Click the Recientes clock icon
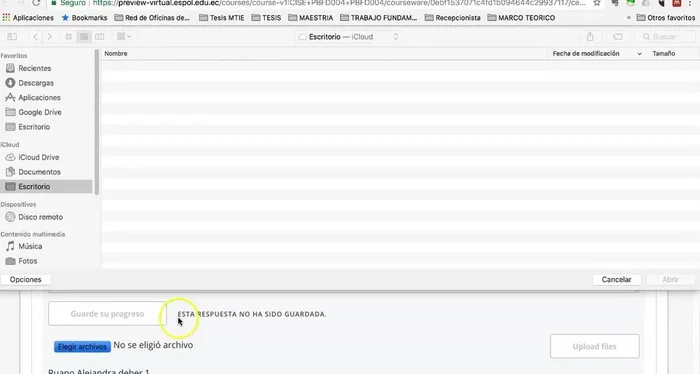Image resolution: width=700 pixels, height=374 pixels. point(10,68)
